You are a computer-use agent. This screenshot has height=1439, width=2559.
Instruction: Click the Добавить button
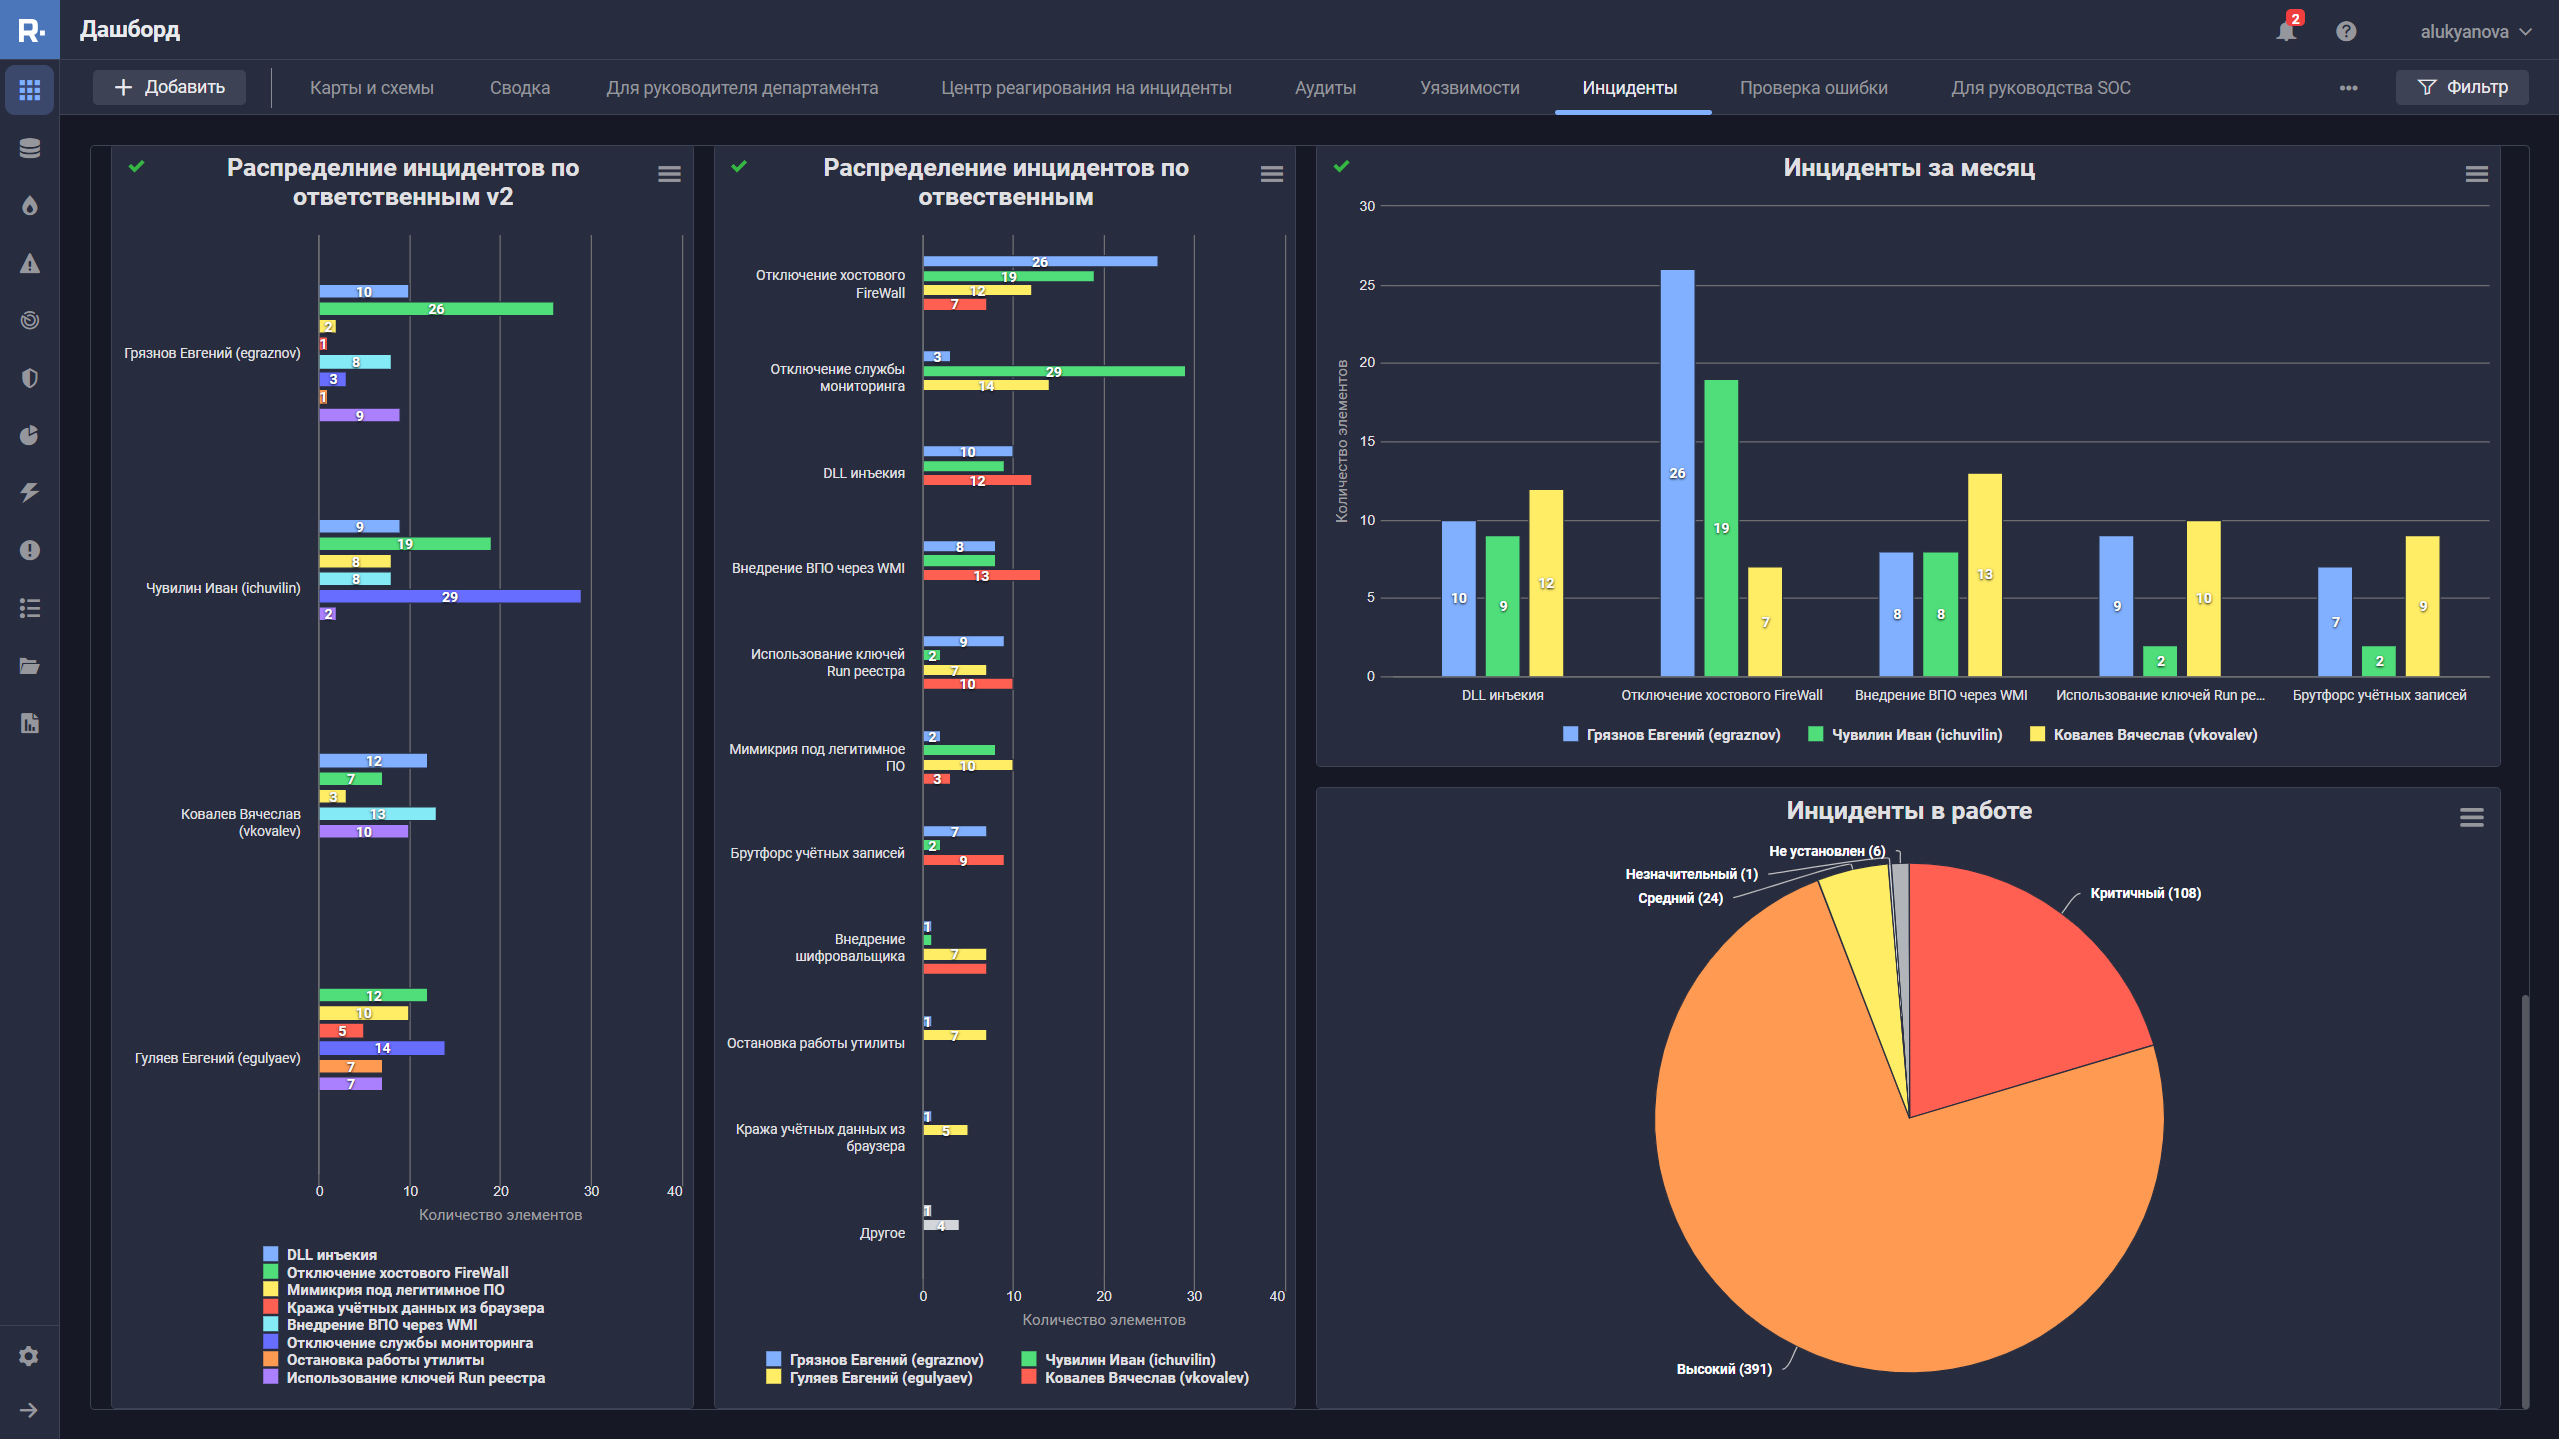[170, 87]
